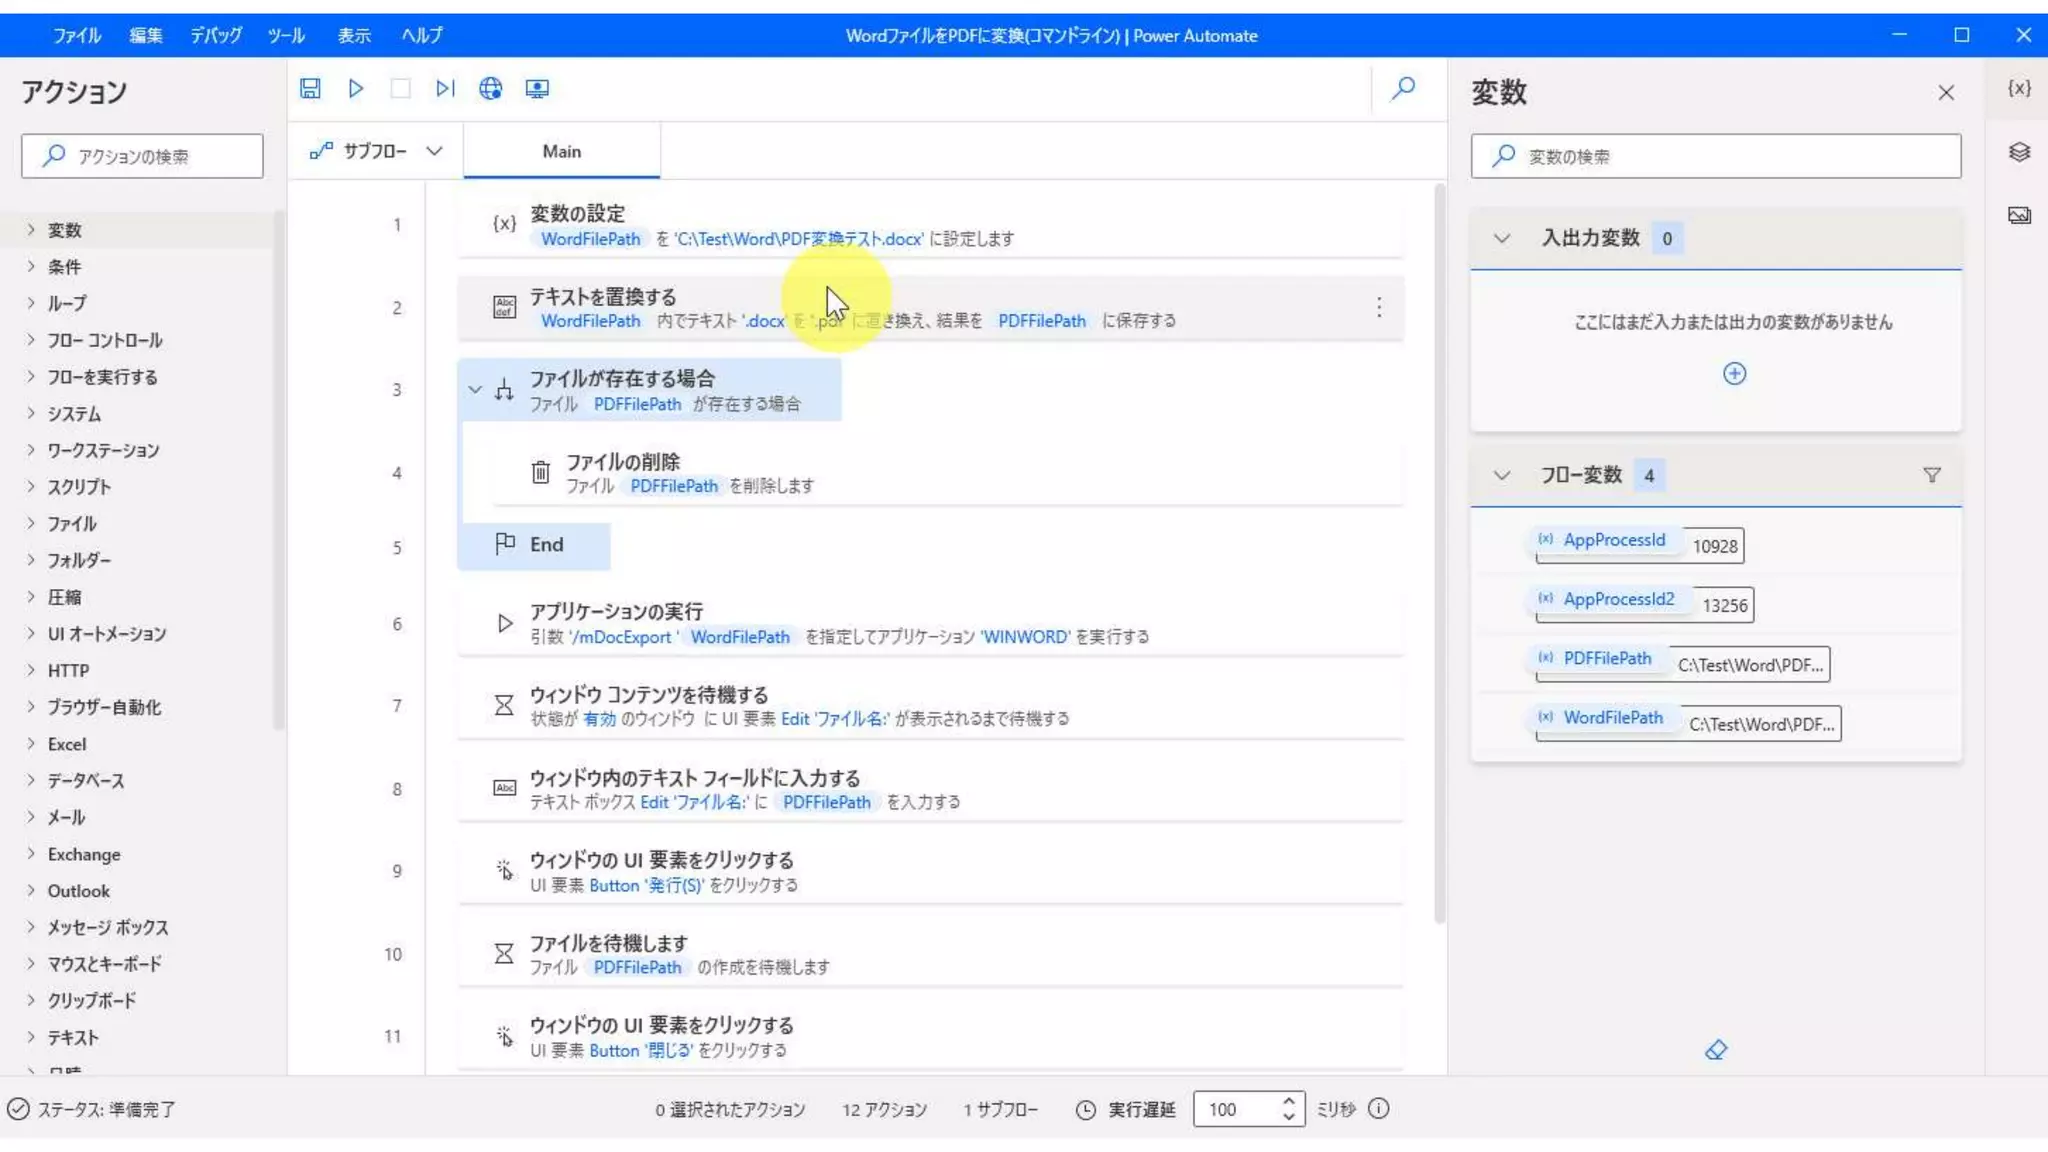2048x1152 pixels.
Task: Save the flow with the floppy disk icon
Action: point(310,88)
